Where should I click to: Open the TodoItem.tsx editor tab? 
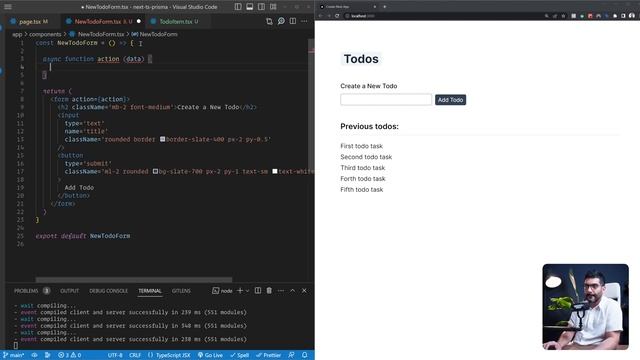click(178, 21)
